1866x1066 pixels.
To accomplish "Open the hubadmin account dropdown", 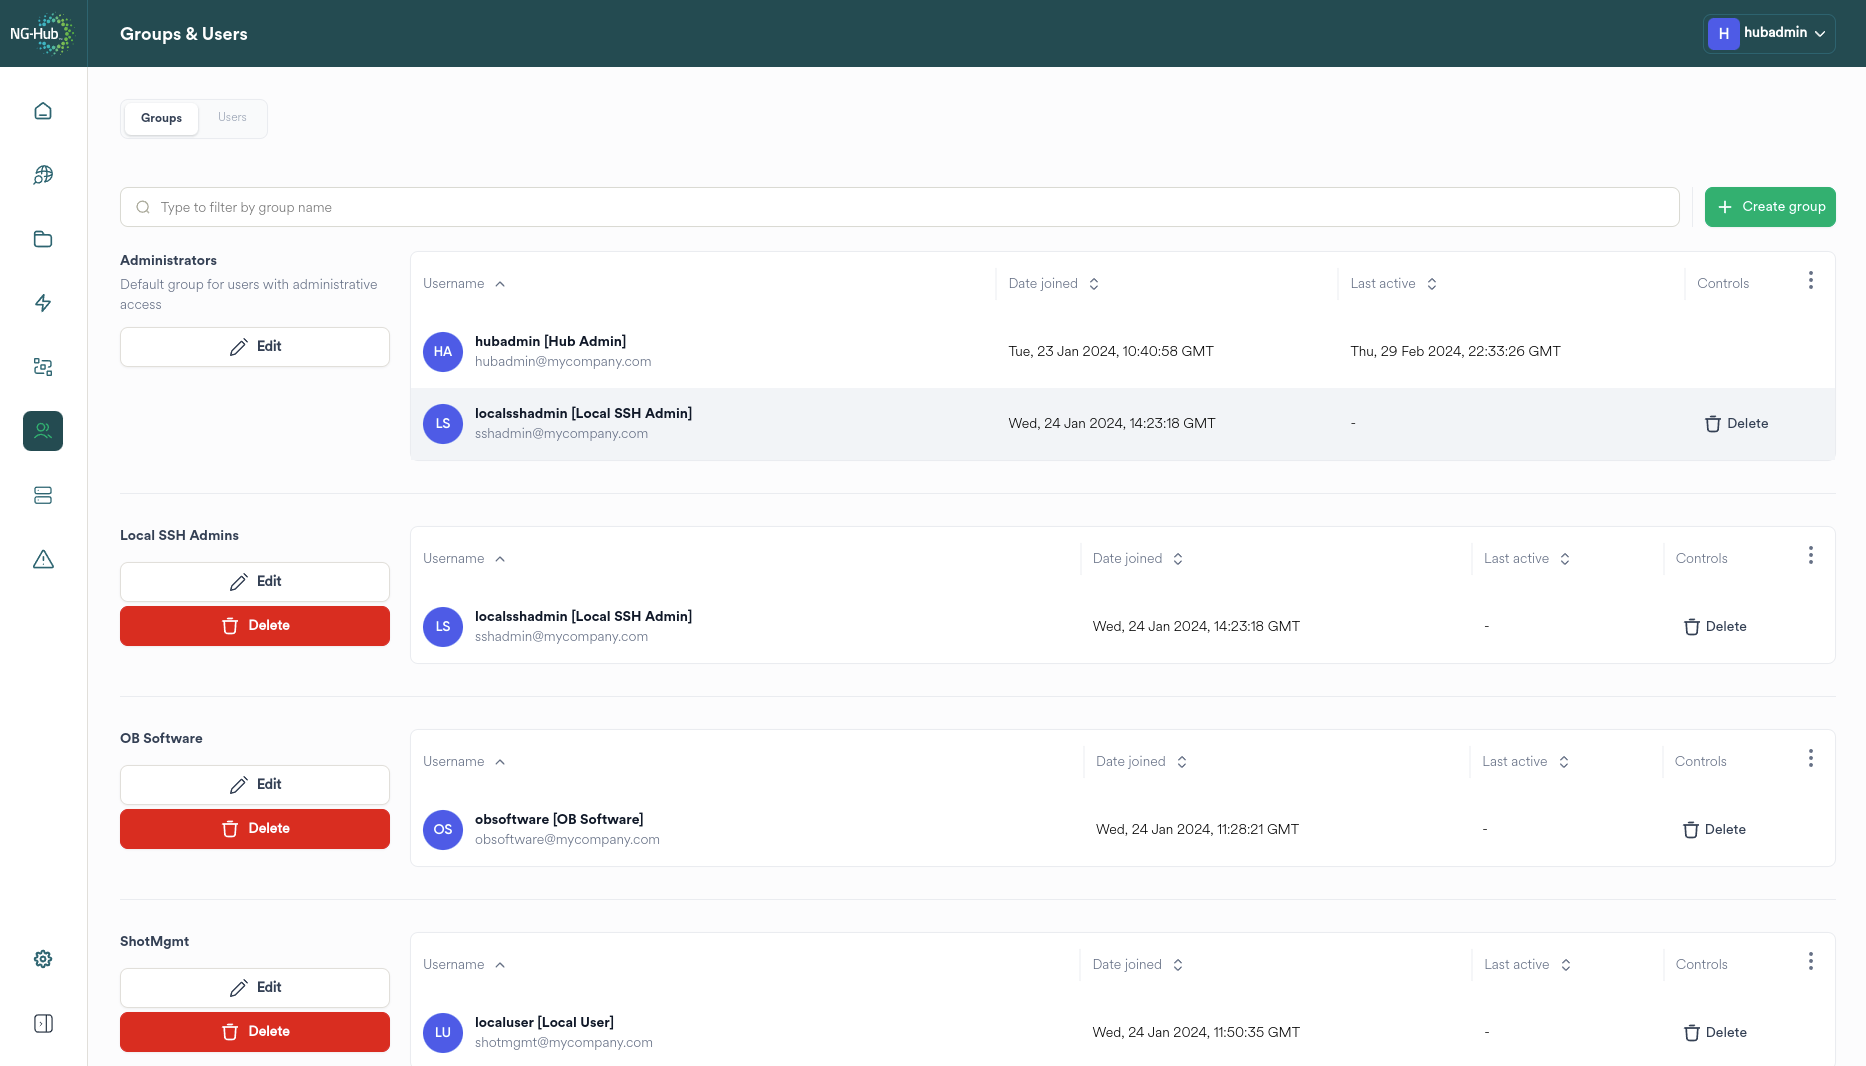I will (1768, 33).
